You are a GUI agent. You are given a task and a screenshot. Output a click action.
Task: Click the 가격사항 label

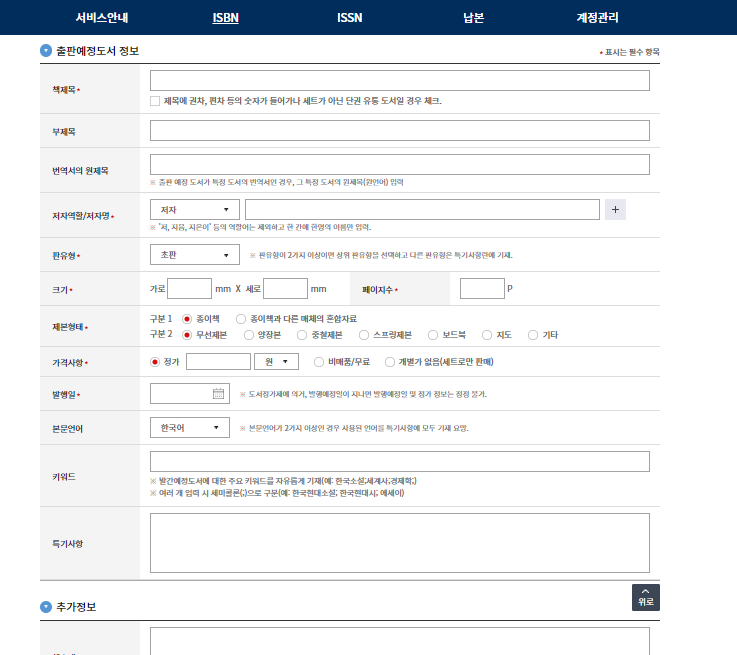point(68,362)
